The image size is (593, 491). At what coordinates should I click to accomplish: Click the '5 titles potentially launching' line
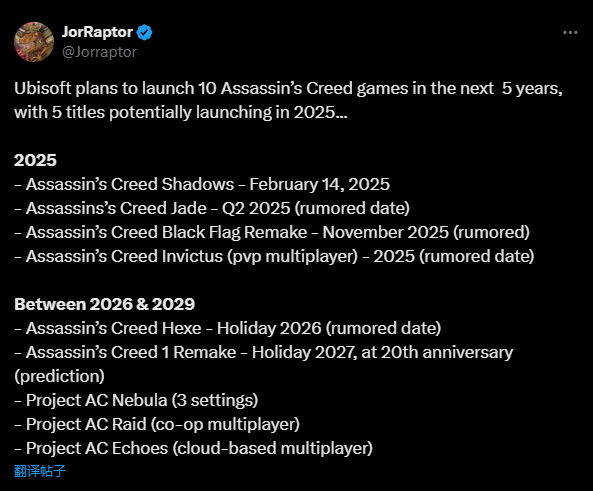pyautogui.click(x=181, y=112)
